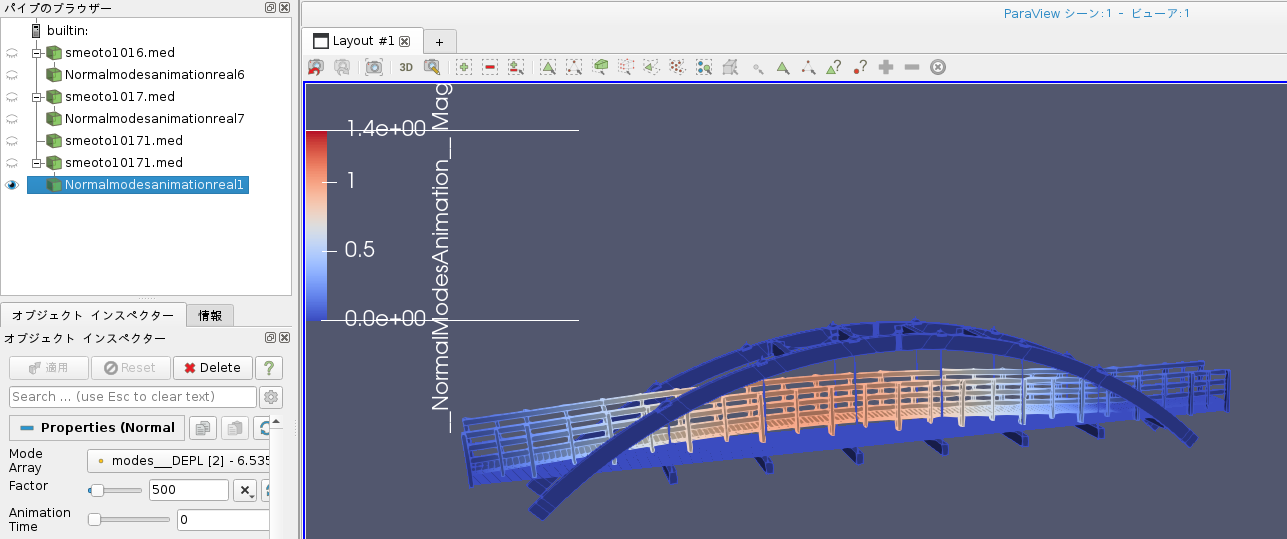
Task: Click the clear selection icon
Action: (938, 67)
